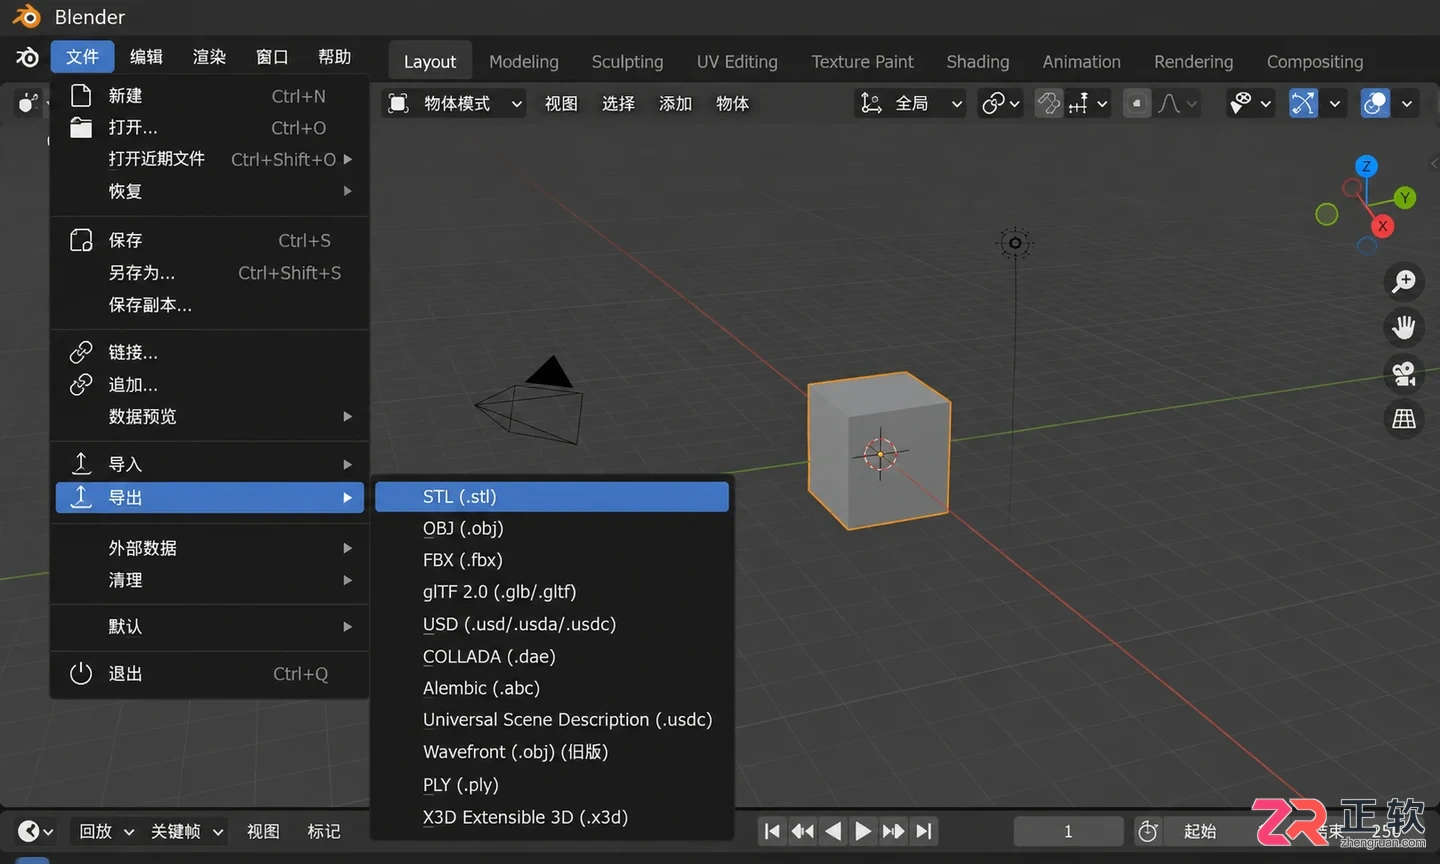
Task: Open 回放 playback dropdown
Action: (106, 831)
